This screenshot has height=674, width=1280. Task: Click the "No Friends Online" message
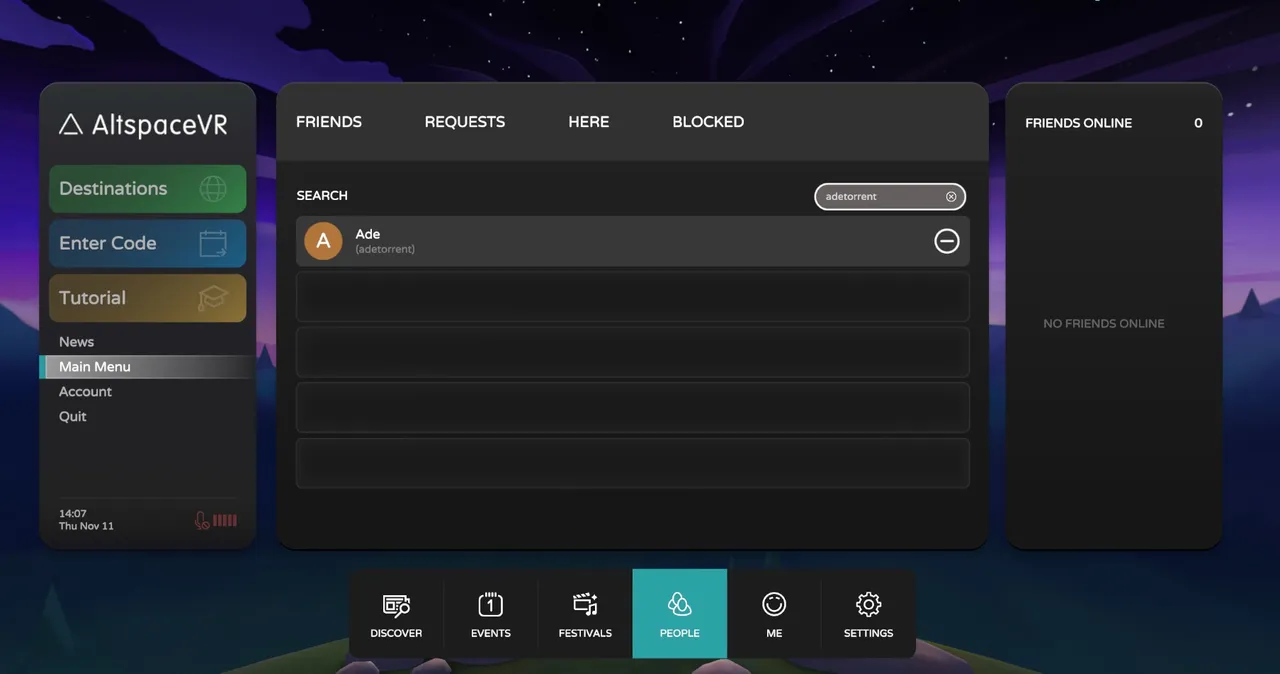coord(1104,324)
